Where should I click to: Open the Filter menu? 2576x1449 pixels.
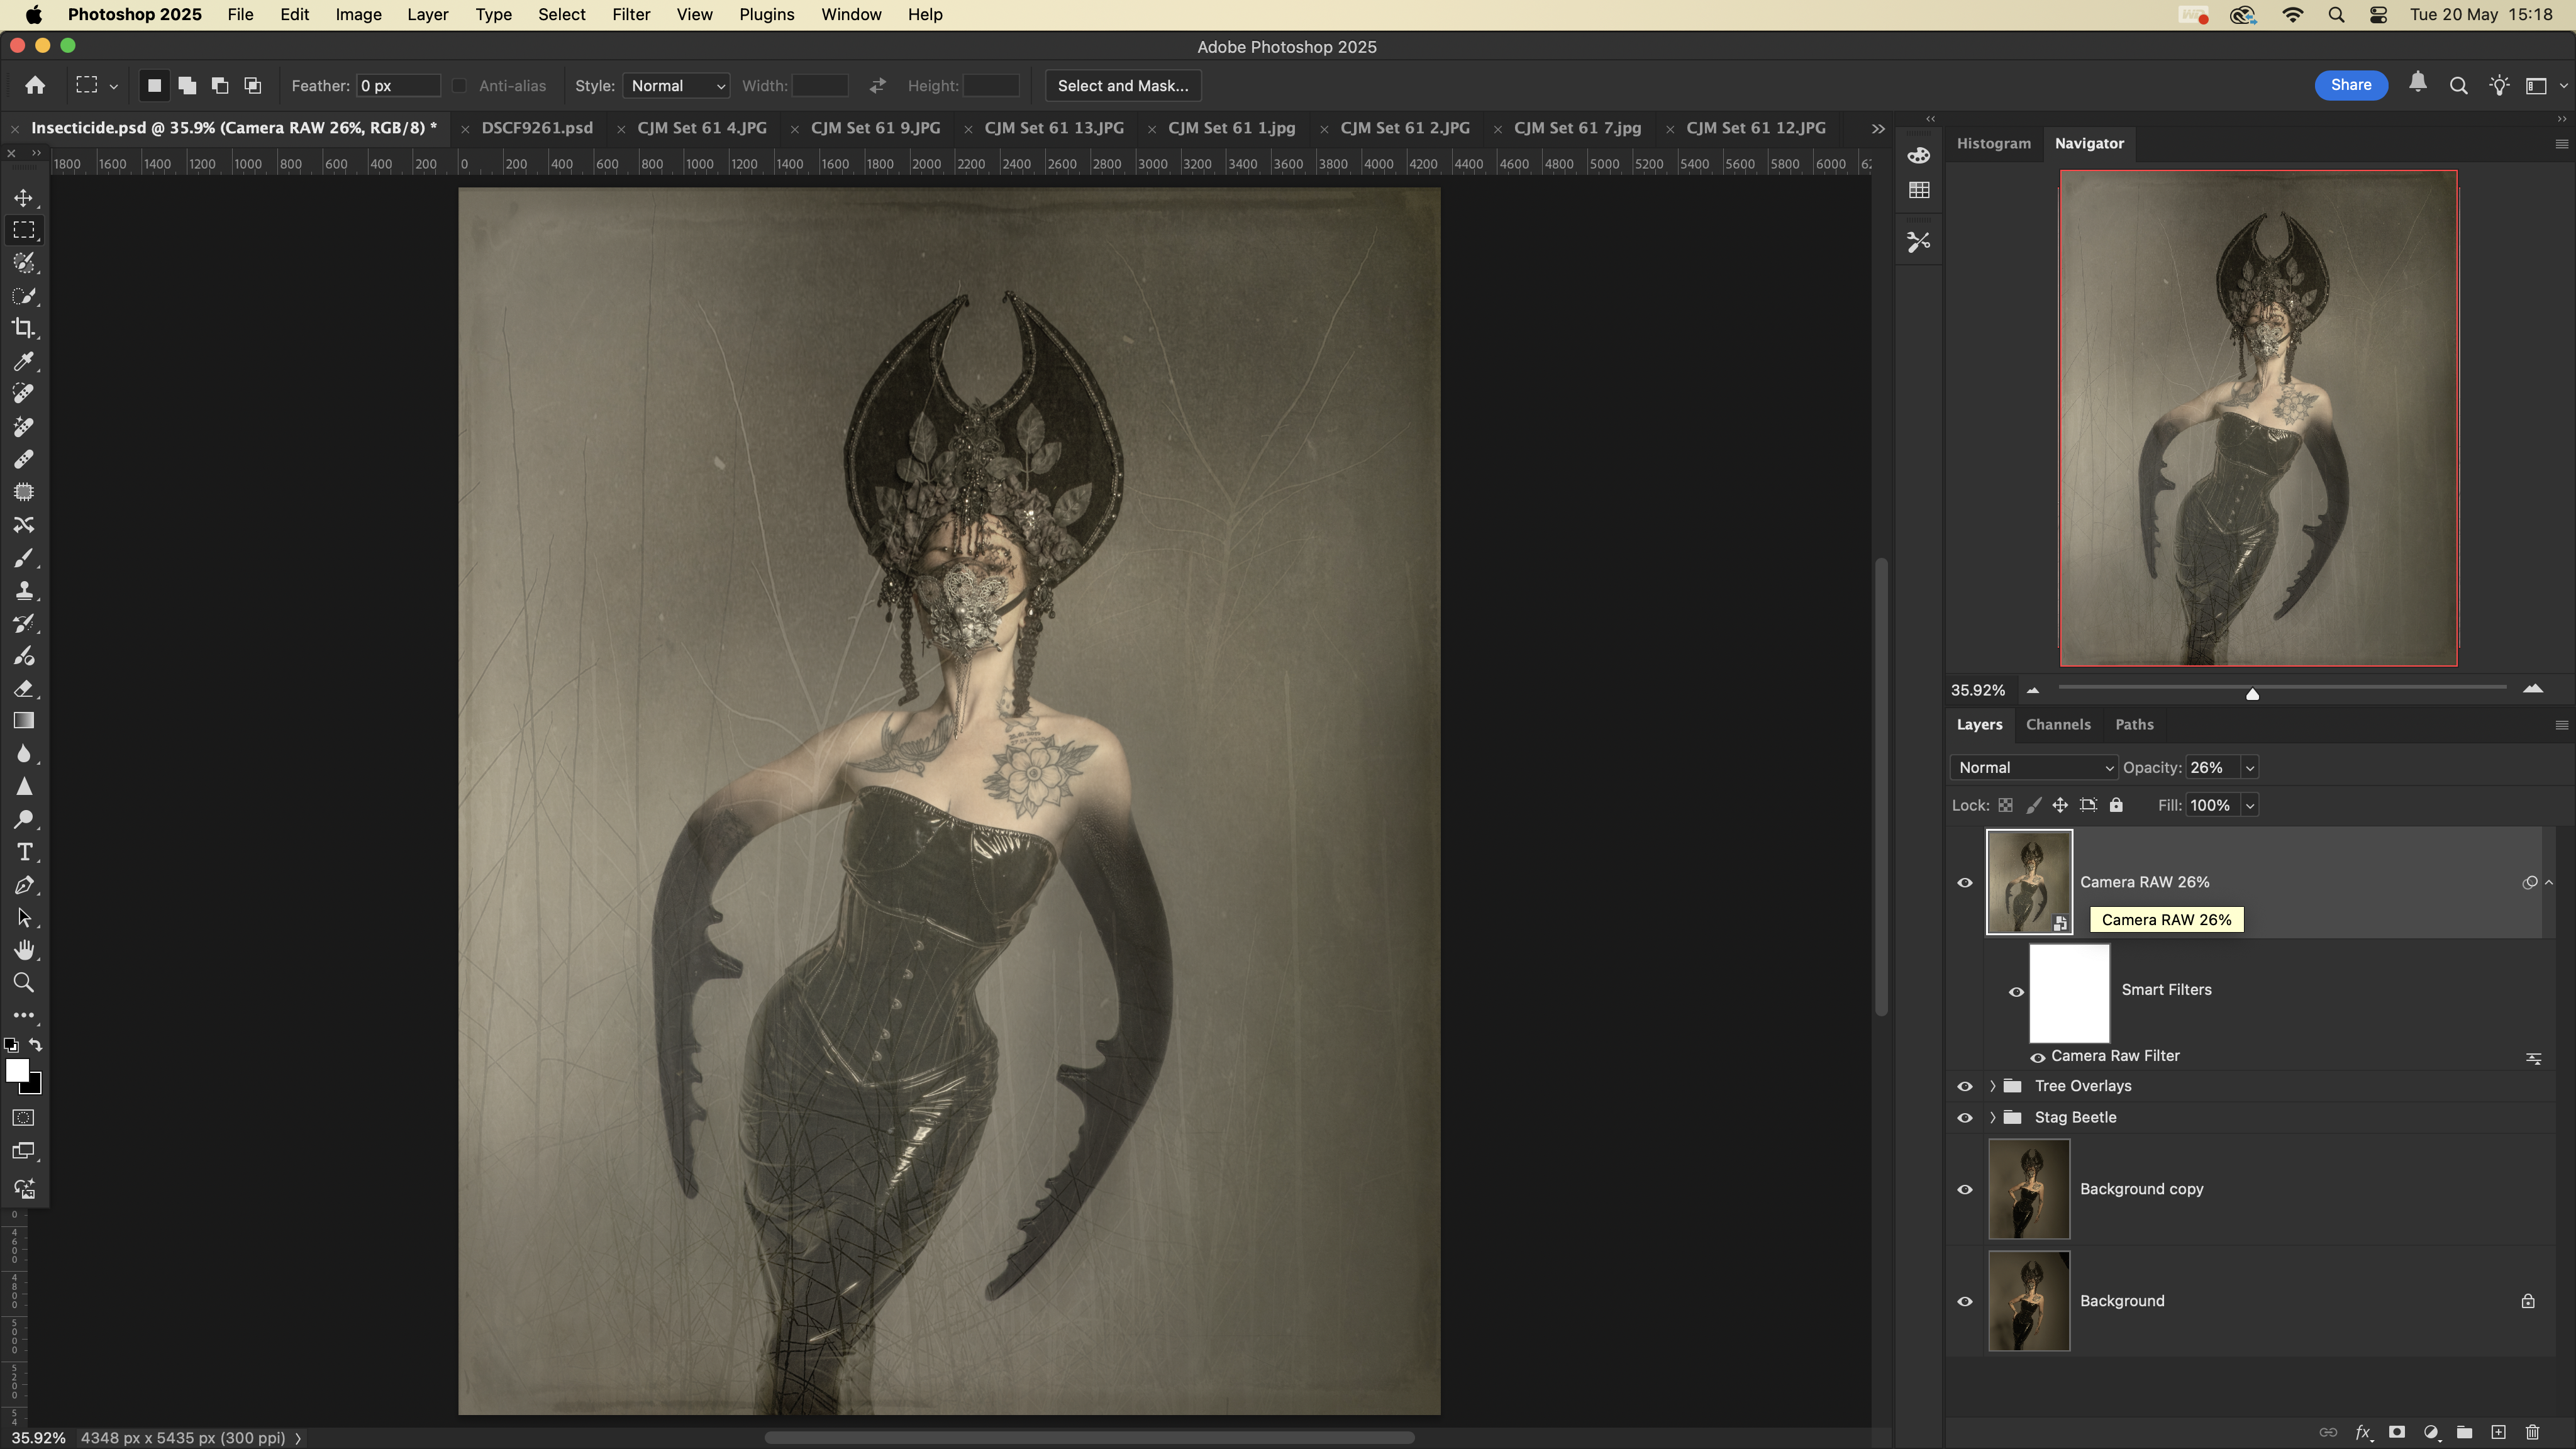pos(630,15)
